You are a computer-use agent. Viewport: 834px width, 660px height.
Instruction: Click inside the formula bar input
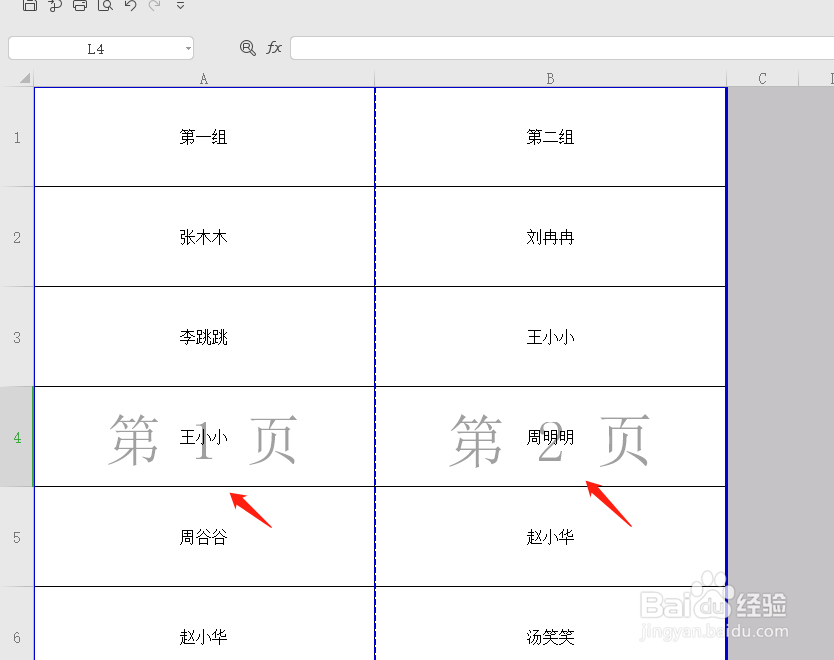coord(562,48)
